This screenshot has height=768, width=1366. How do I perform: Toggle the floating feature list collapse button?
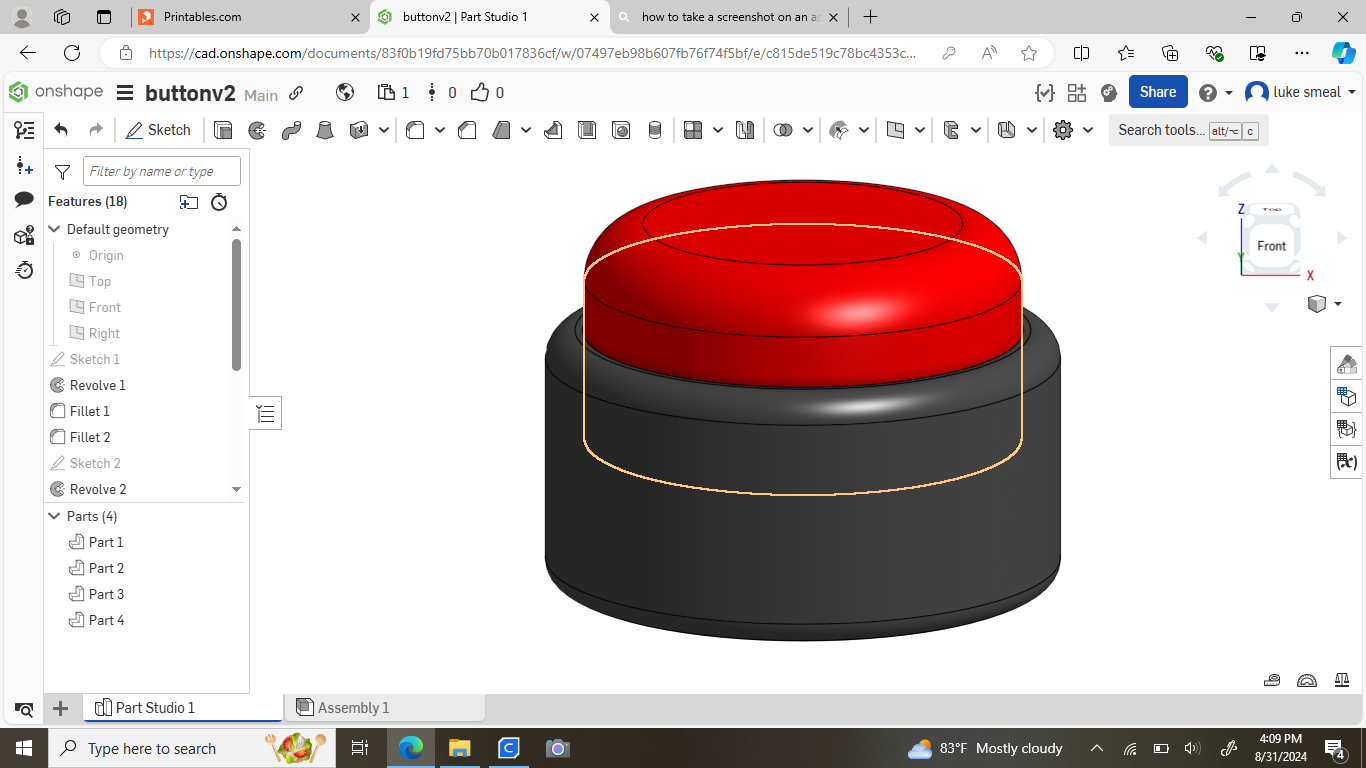click(x=265, y=414)
